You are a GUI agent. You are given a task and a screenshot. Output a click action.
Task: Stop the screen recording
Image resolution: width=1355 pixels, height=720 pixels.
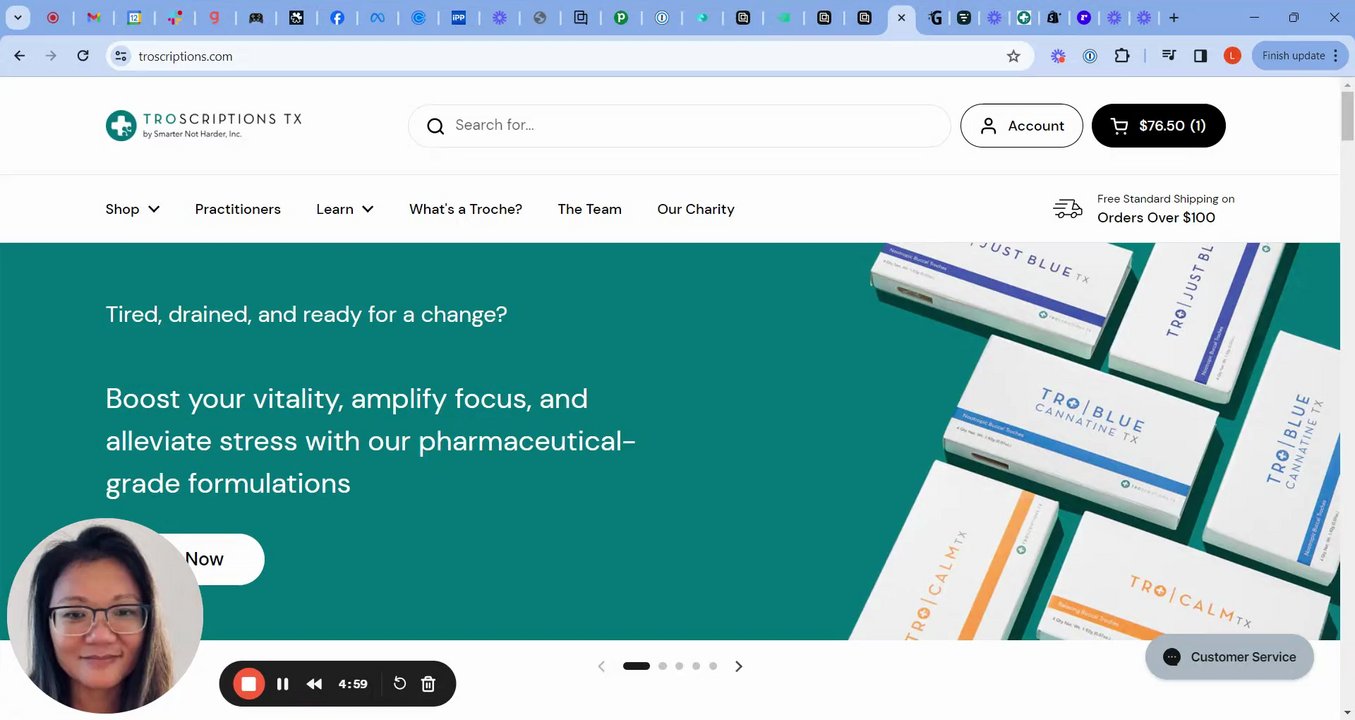click(x=249, y=684)
